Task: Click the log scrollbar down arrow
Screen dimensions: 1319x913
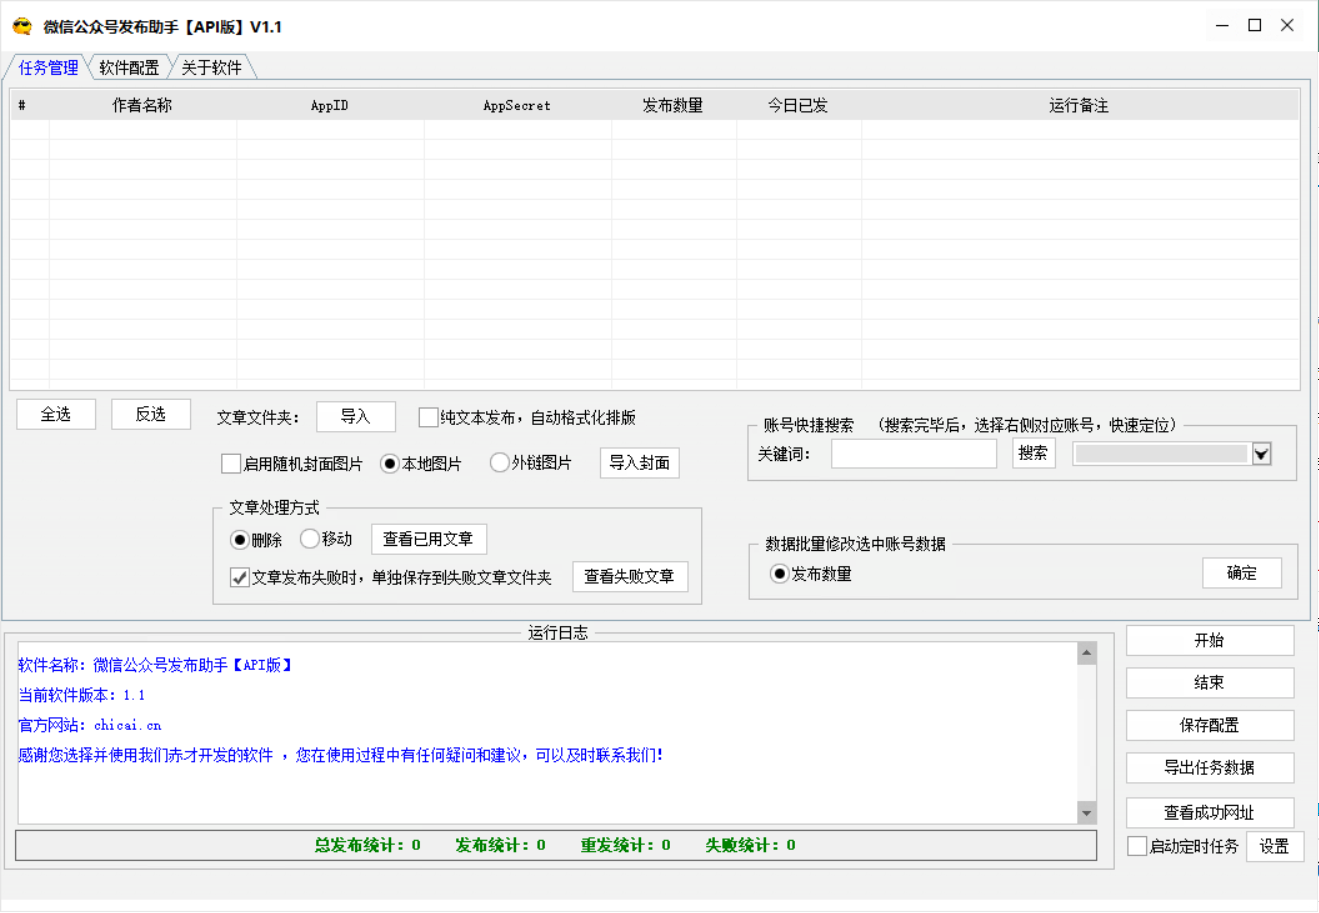Action: point(1087,812)
